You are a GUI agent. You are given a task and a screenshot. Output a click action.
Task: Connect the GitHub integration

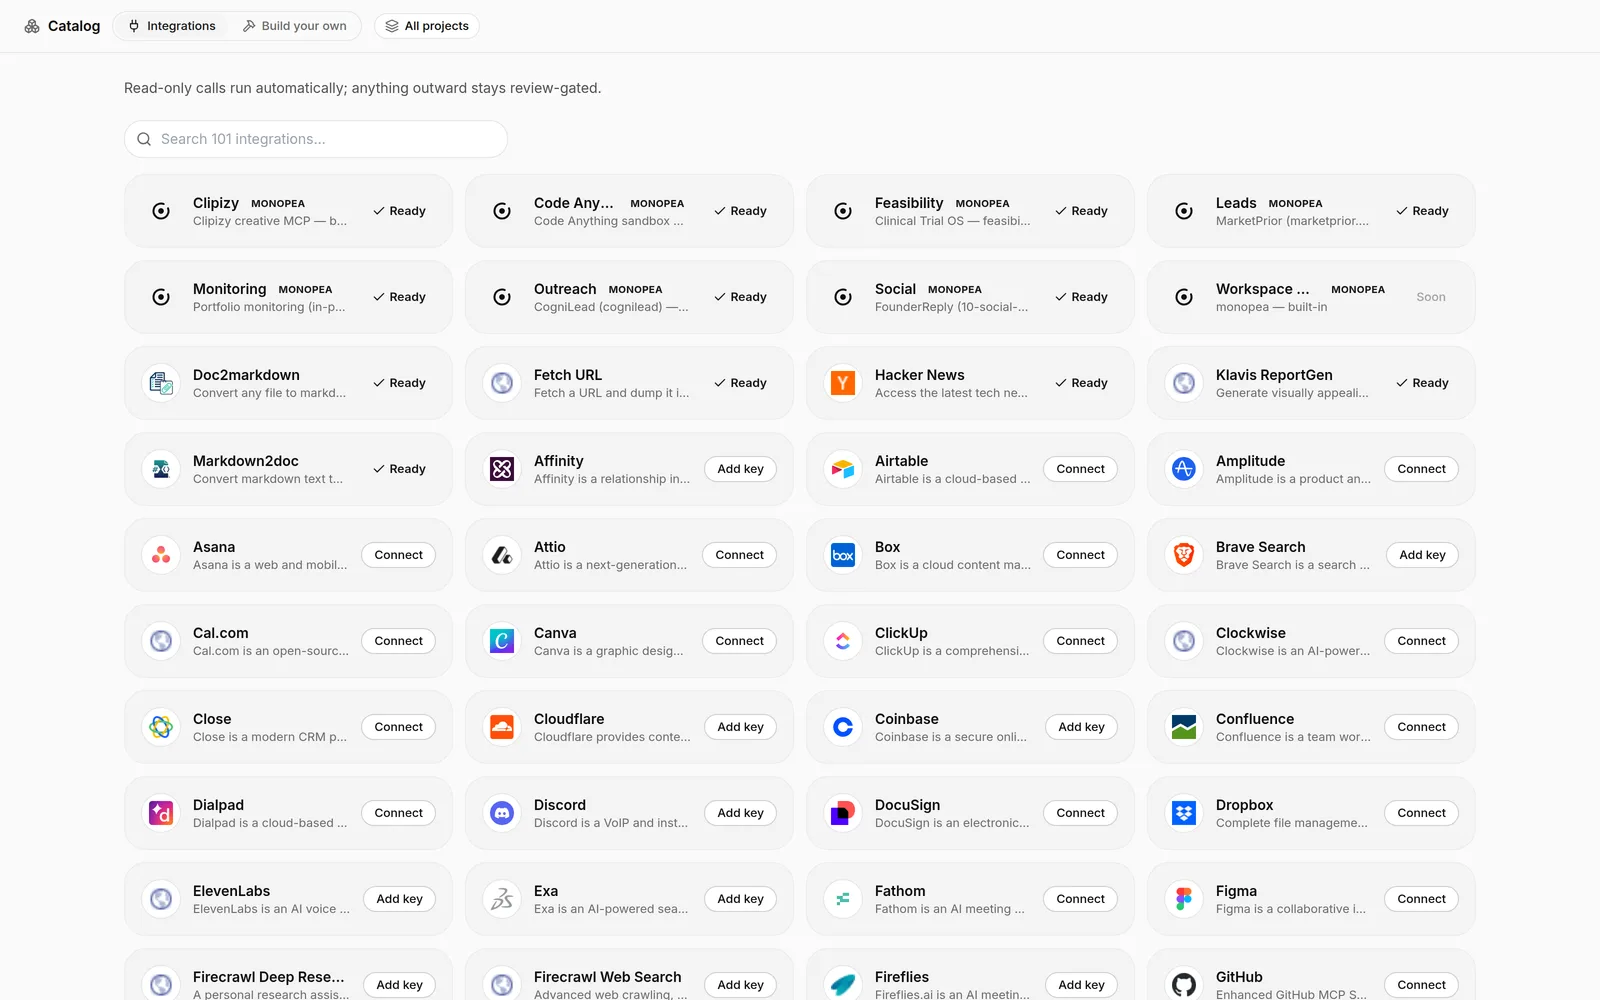tap(1421, 985)
